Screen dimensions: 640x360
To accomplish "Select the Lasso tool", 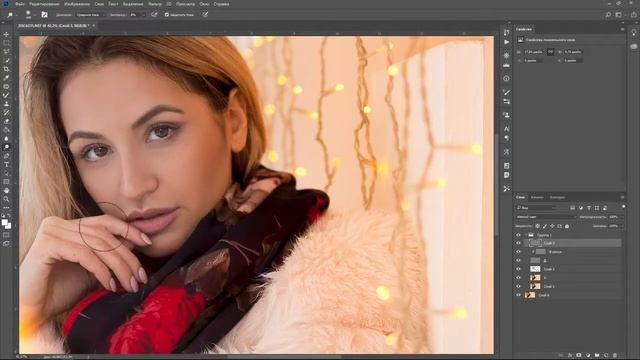I will [x=6, y=51].
